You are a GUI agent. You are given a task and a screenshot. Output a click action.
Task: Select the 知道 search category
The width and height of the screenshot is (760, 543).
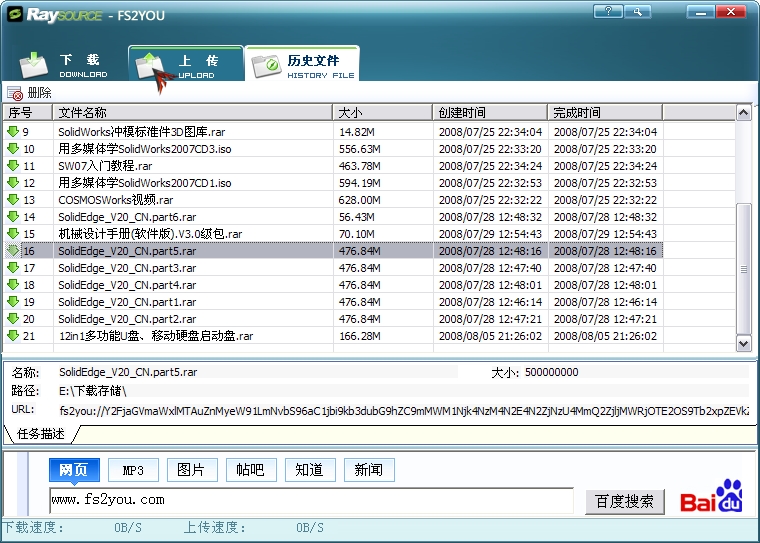[x=310, y=470]
